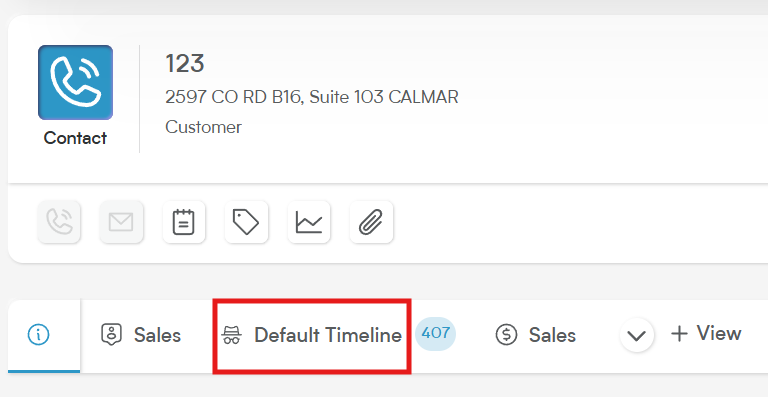Click the paperclip attachments icon
This screenshot has height=397, width=768.
point(371,222)
